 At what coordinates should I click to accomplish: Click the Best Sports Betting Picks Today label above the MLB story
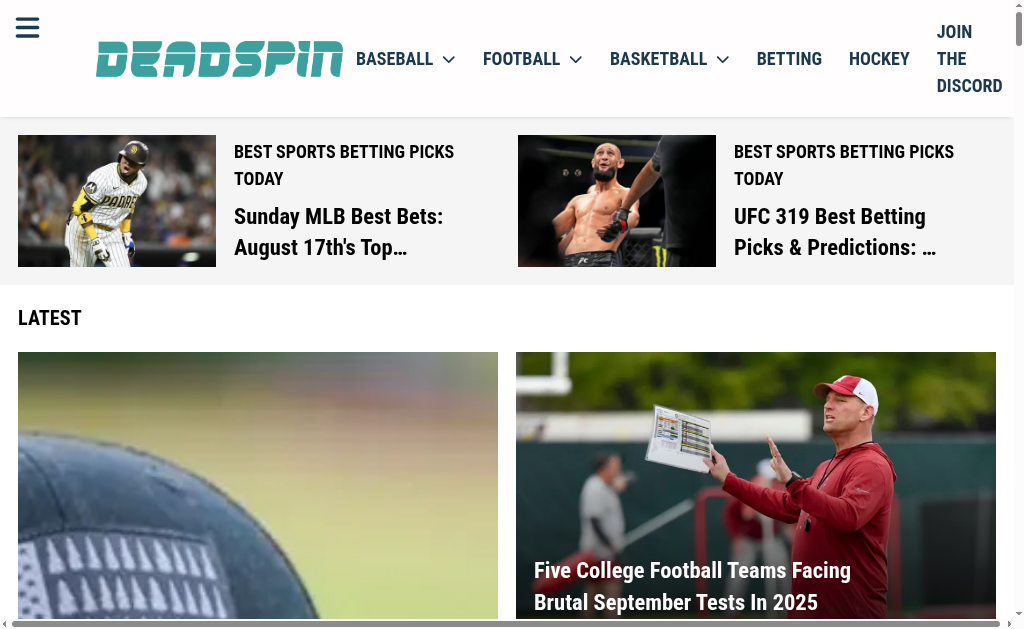(x=344, y=165)
